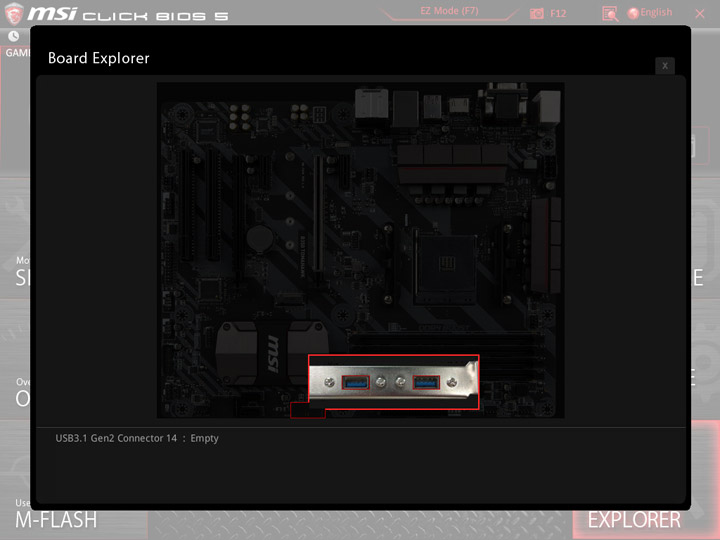Click the MSI chipset heatsink on the board
The height and width of the screenshot is (540, 720).
pyautogui.click(x=271, y=353)
